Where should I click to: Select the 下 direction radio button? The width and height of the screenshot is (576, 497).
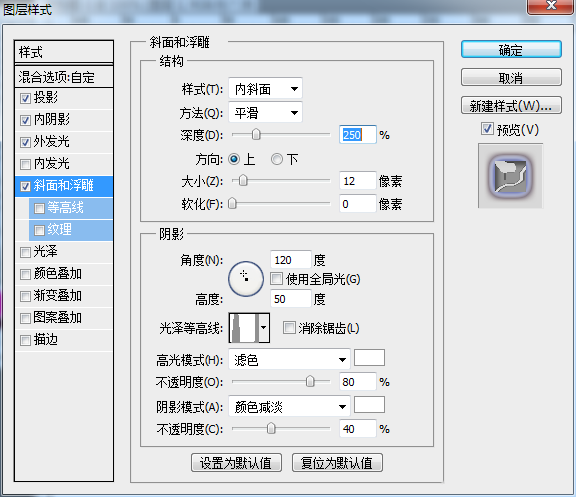(277, 159)
